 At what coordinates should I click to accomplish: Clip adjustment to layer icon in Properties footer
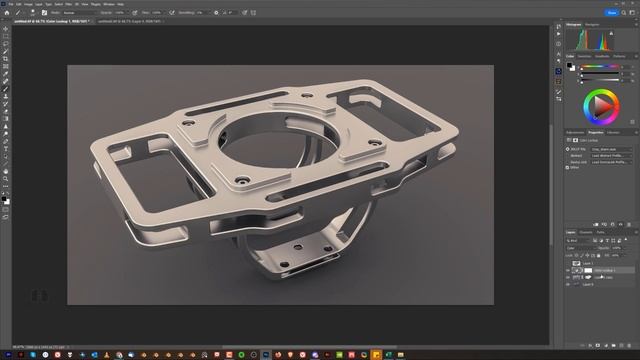click(596, 224)
